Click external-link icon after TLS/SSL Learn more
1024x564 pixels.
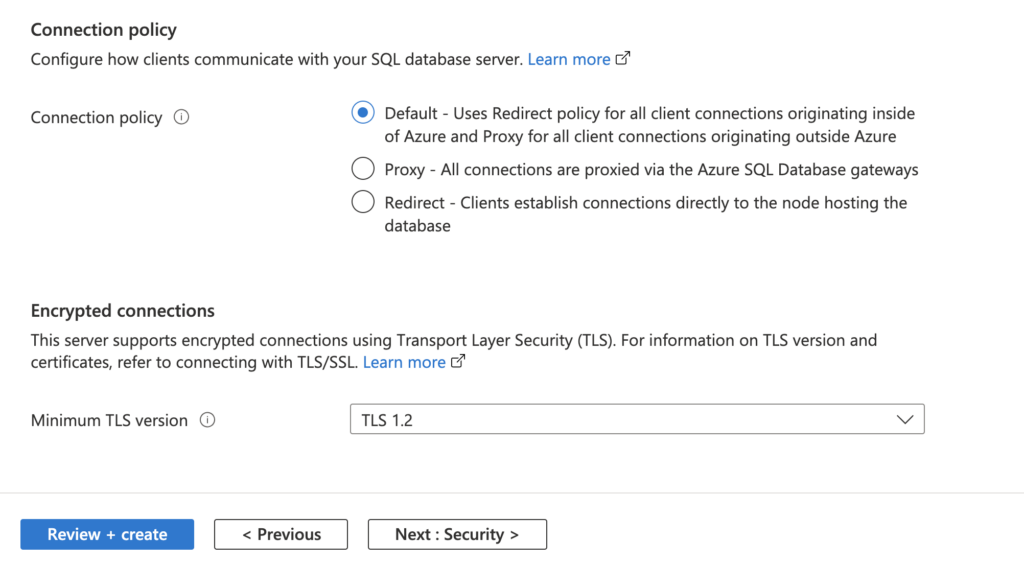[x=458, y=362]
